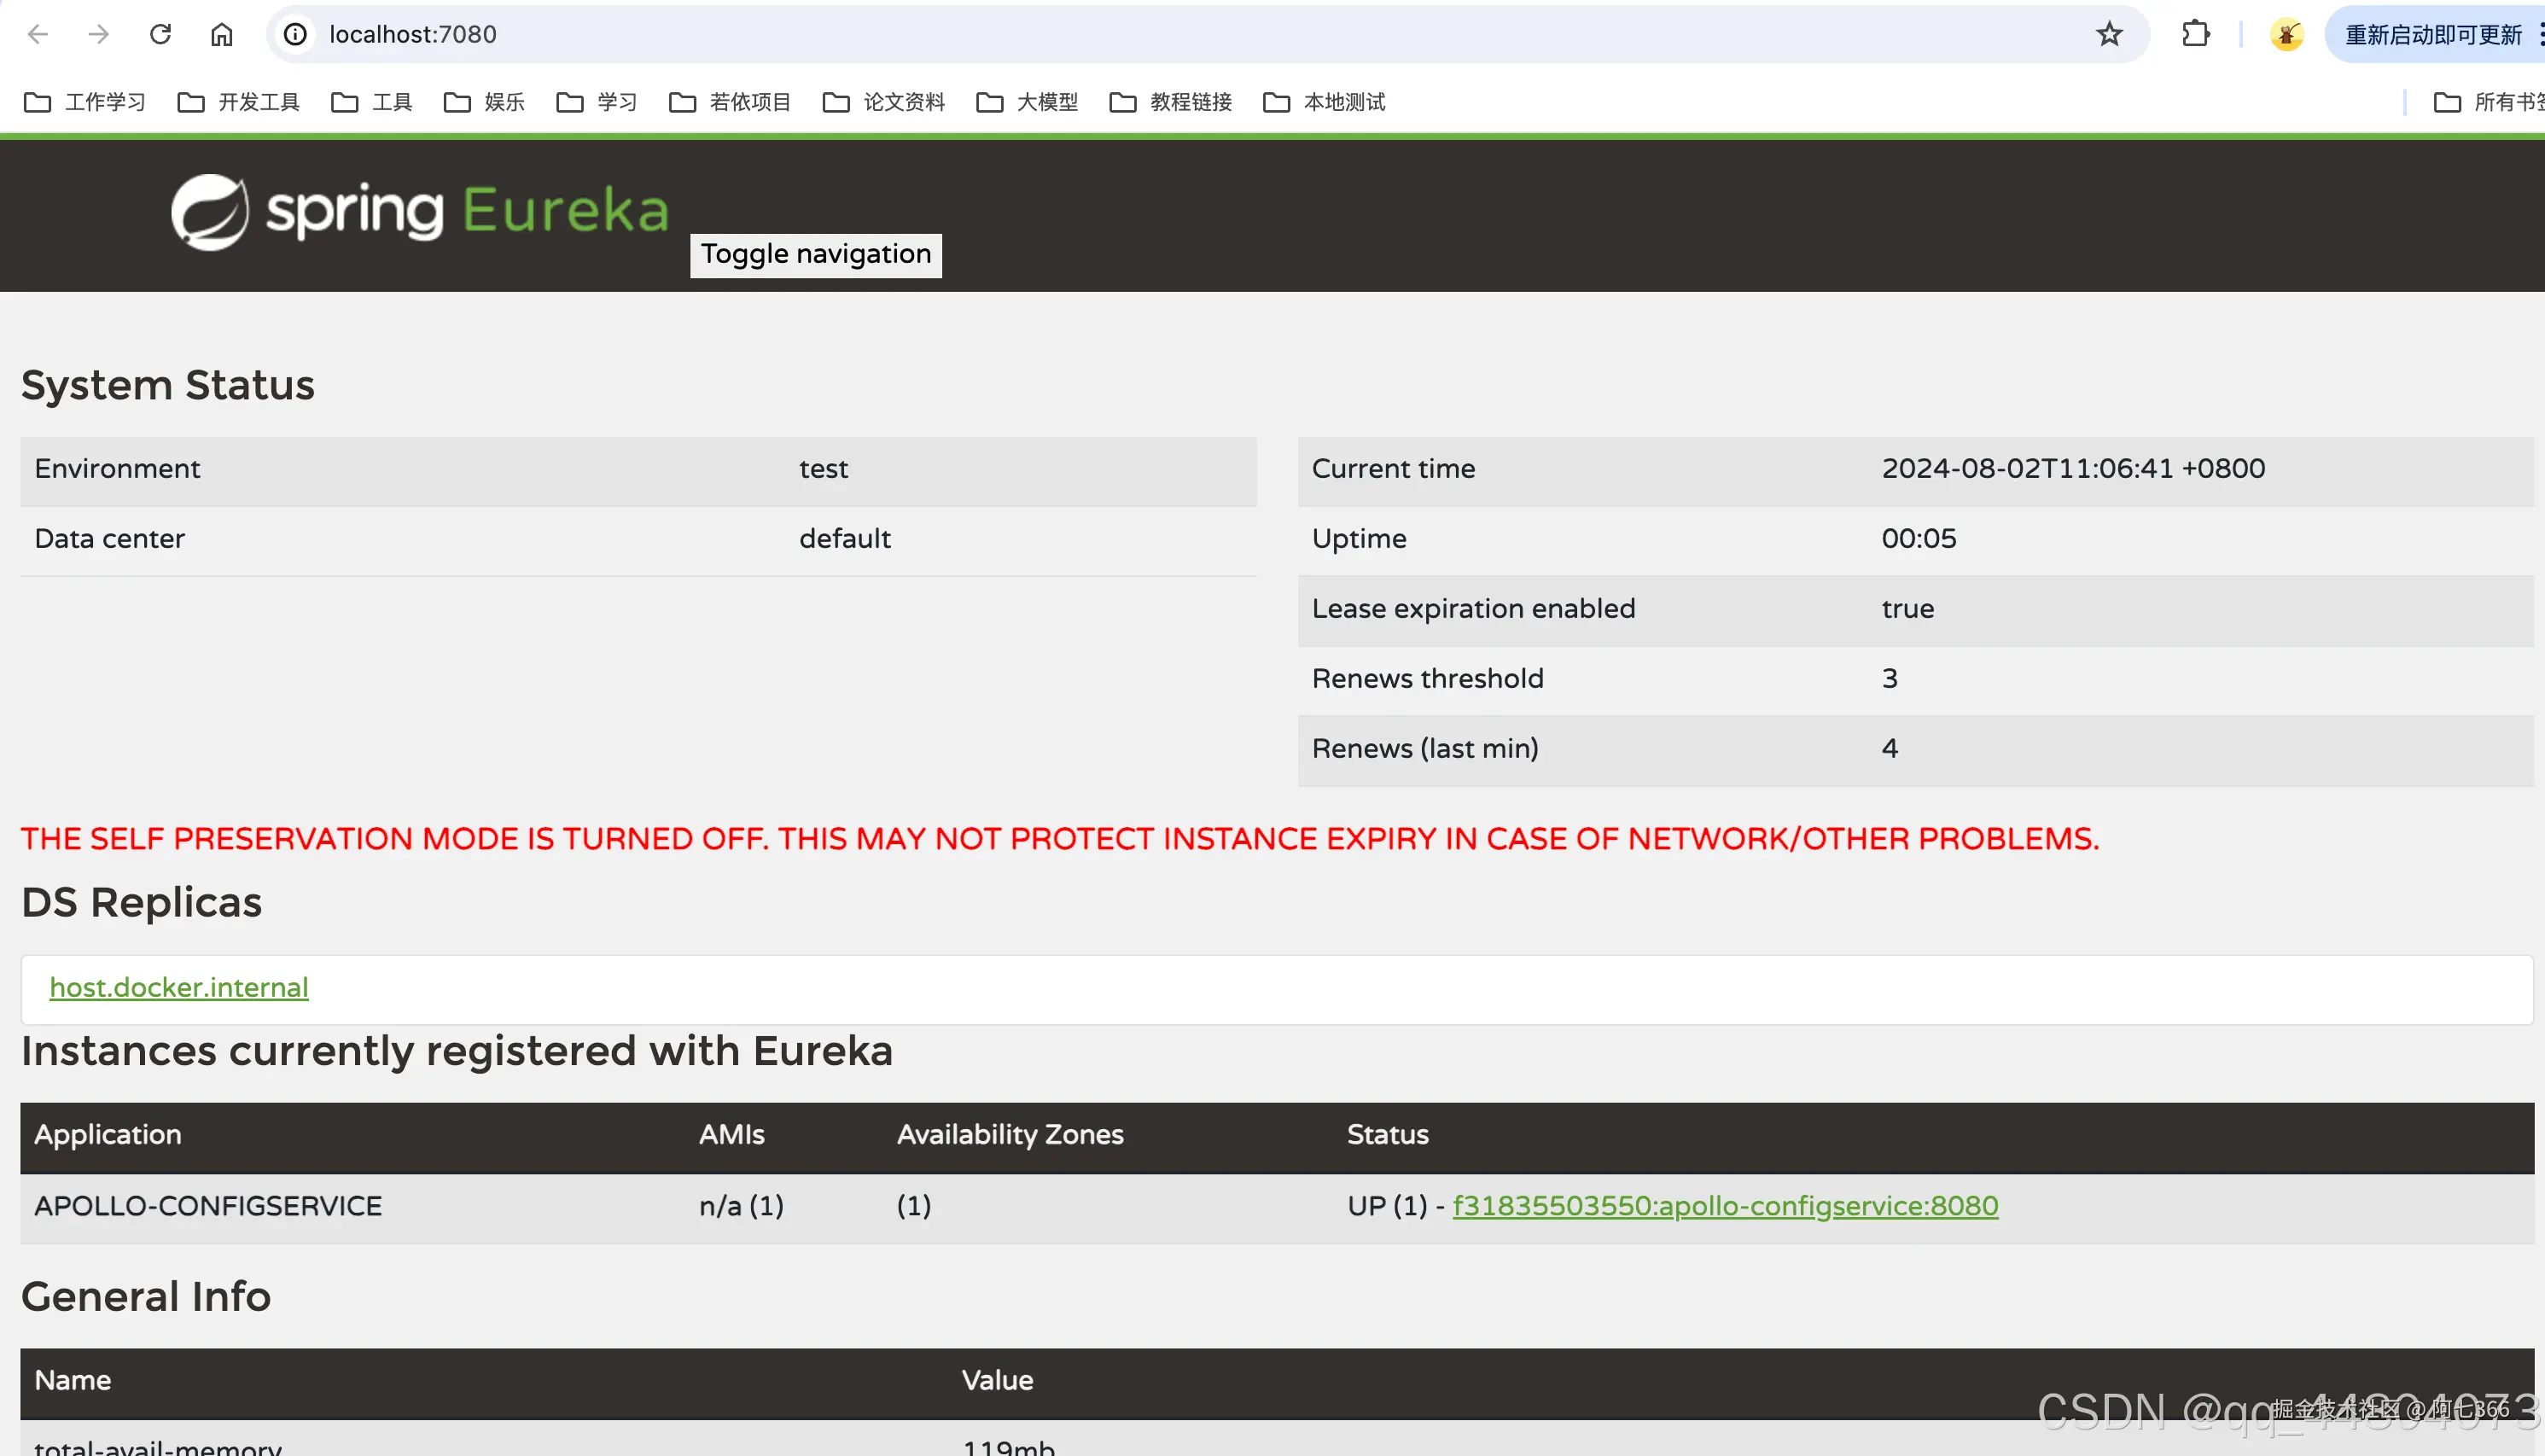
Task: View site info icon beside URL
Action: click(295, 34)
